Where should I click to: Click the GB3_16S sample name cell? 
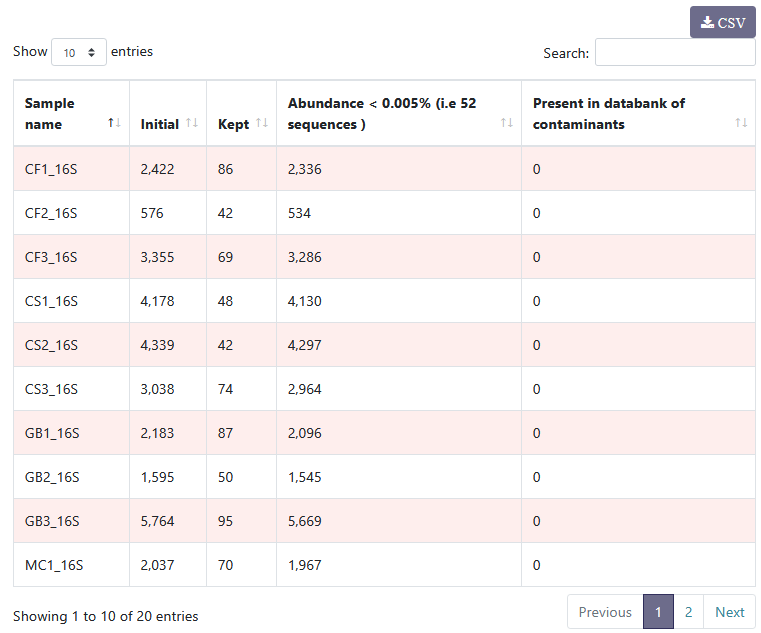pyautogui.click(x=51, y=521)
